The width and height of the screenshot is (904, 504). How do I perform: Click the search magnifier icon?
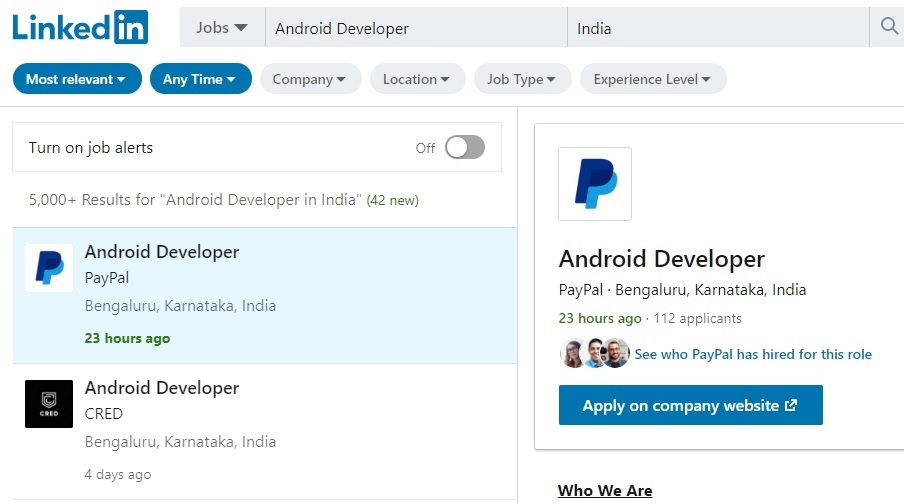click(x=888, y=27)
